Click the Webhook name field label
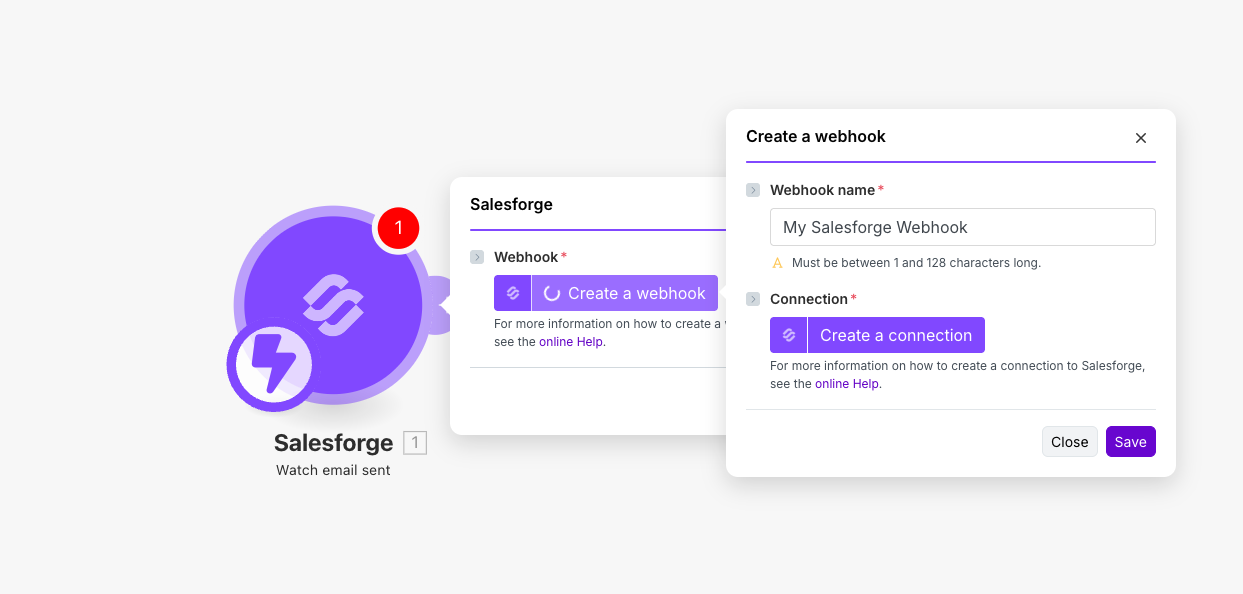Viewport: 1243px width, 594px height. click(822, 190)
